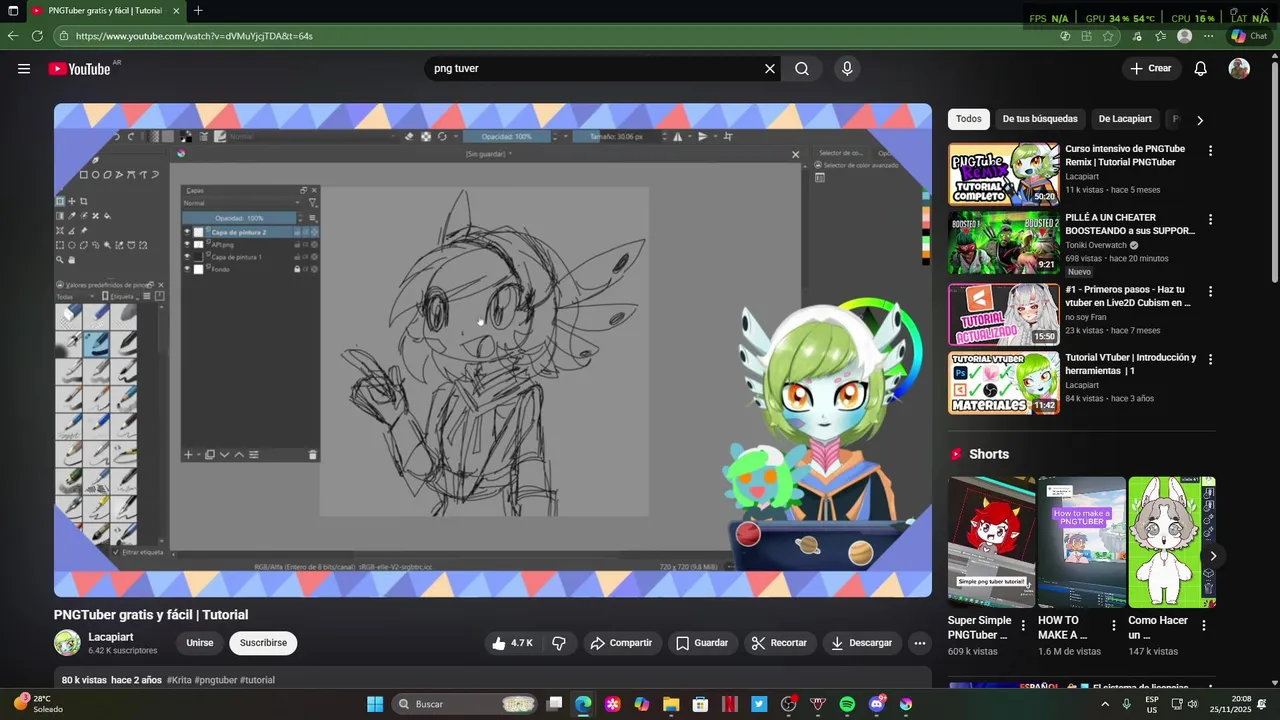
Task: Click the page vertical scrollbar
Action: [1274, 170]
